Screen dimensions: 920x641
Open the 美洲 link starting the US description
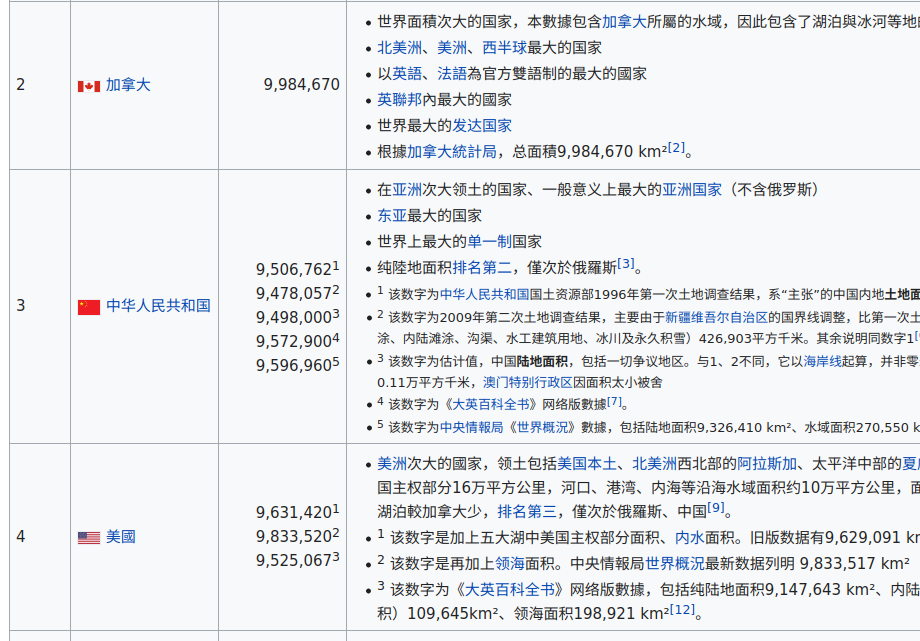click(x=392, y=464)
